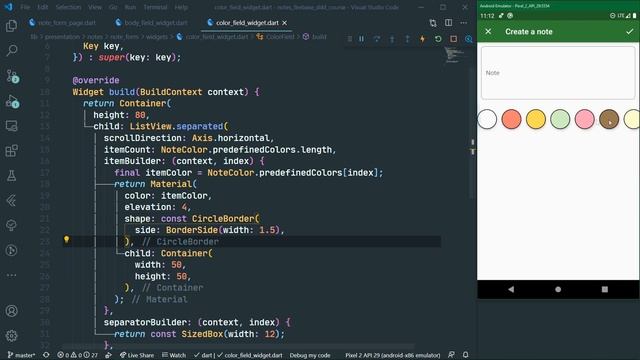Open the Terminal menu
The height and width of the screenshot is (360, 640).
point(156,7)
